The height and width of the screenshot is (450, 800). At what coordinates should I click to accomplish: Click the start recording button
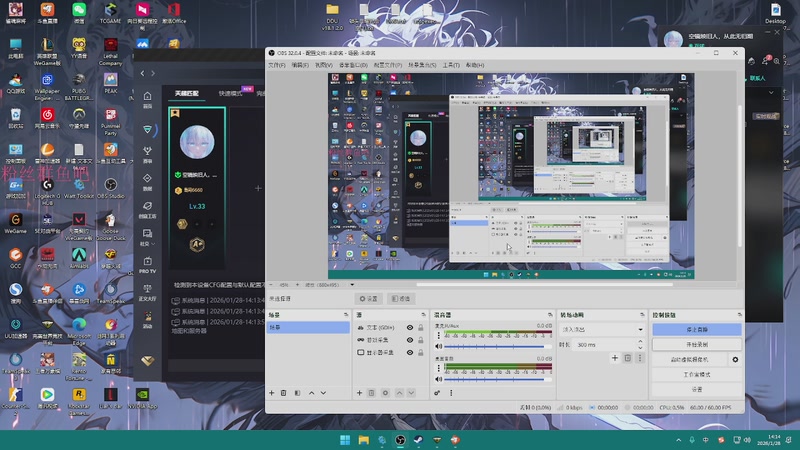click(x=697, y=344)
